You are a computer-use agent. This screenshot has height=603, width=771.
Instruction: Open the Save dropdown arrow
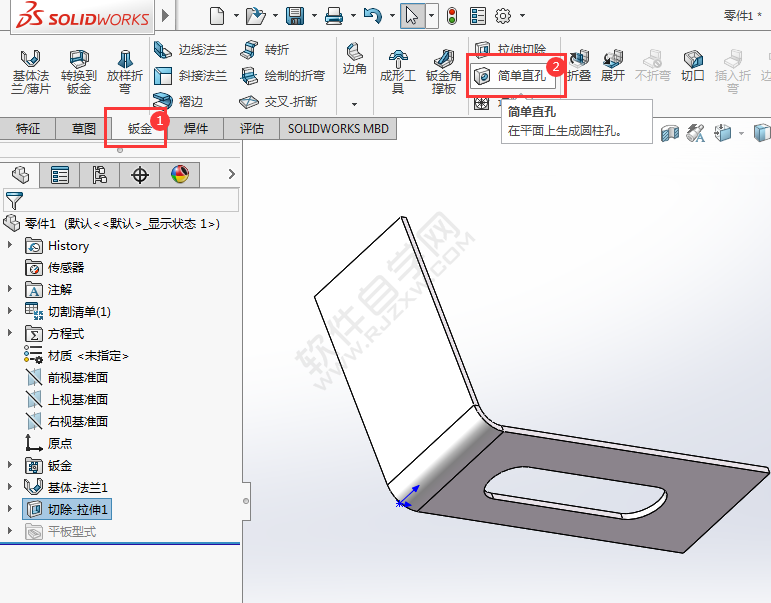314,16
